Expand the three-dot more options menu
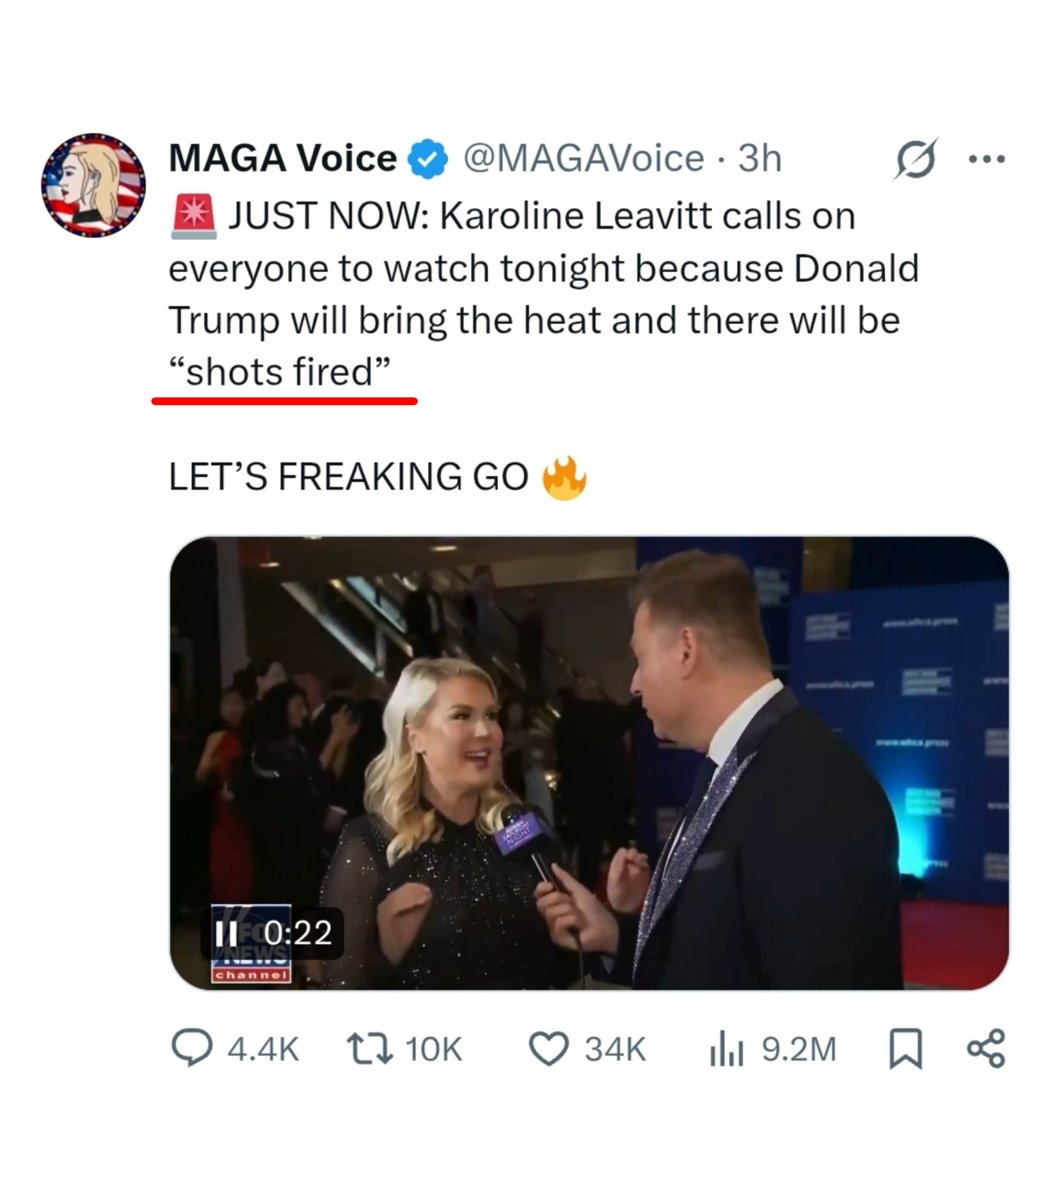This screenshot has height=1200, width=1051. (986, 160)
